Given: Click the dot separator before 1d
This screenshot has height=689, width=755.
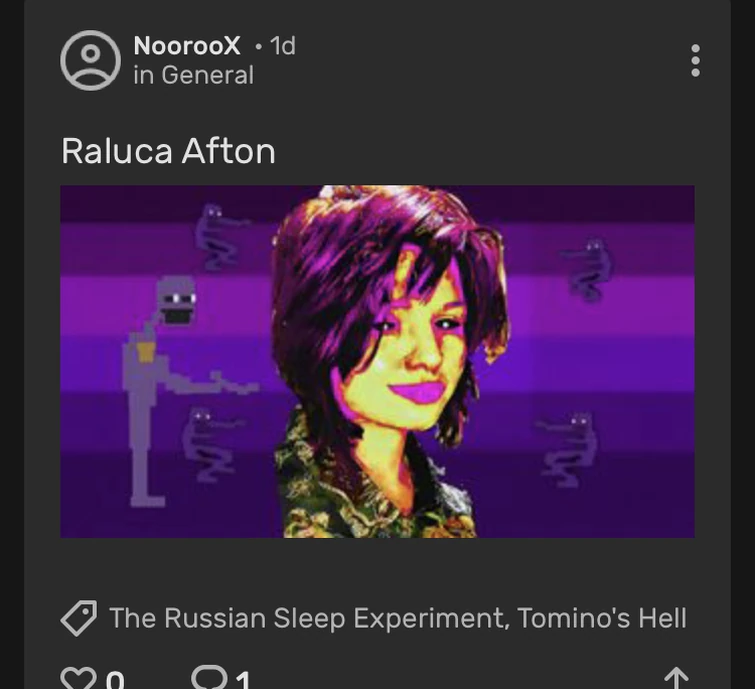Looking at the screenshot, I should (259, 47).
